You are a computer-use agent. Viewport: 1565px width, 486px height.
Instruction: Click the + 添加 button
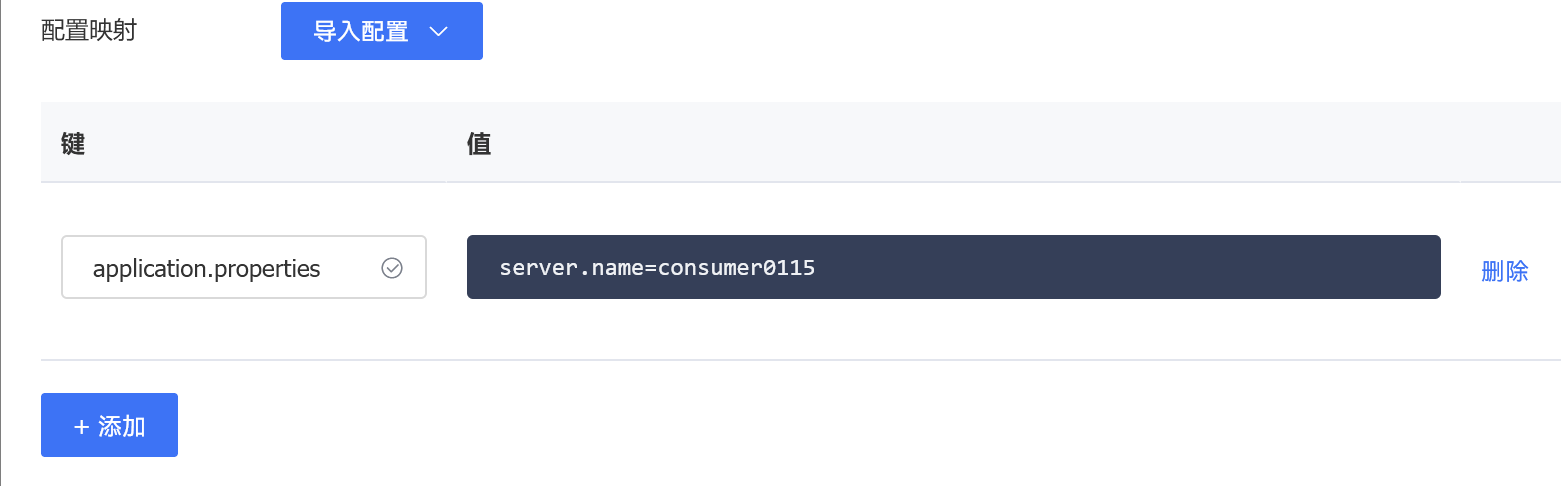(x=109, y=425)
